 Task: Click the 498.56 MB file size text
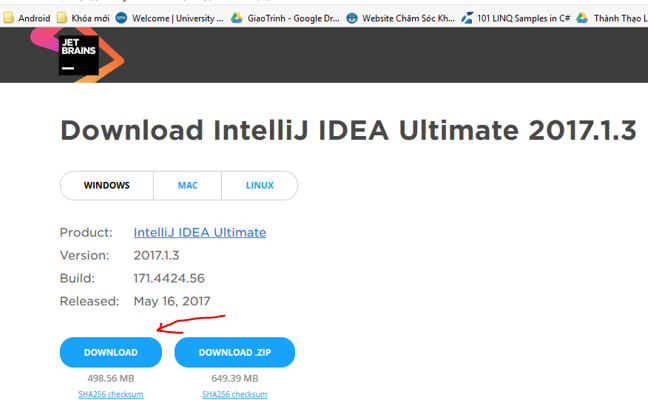[x=111, y=378]
